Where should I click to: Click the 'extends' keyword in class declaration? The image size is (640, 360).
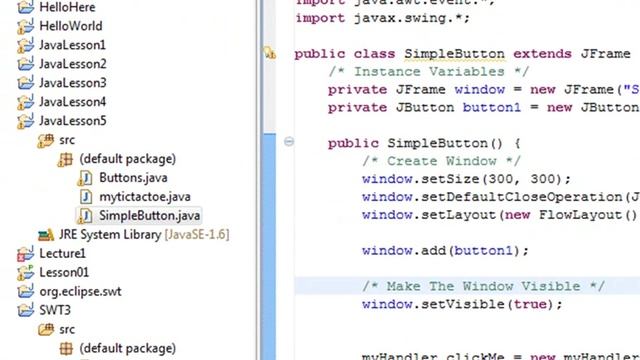pos(542,54)
